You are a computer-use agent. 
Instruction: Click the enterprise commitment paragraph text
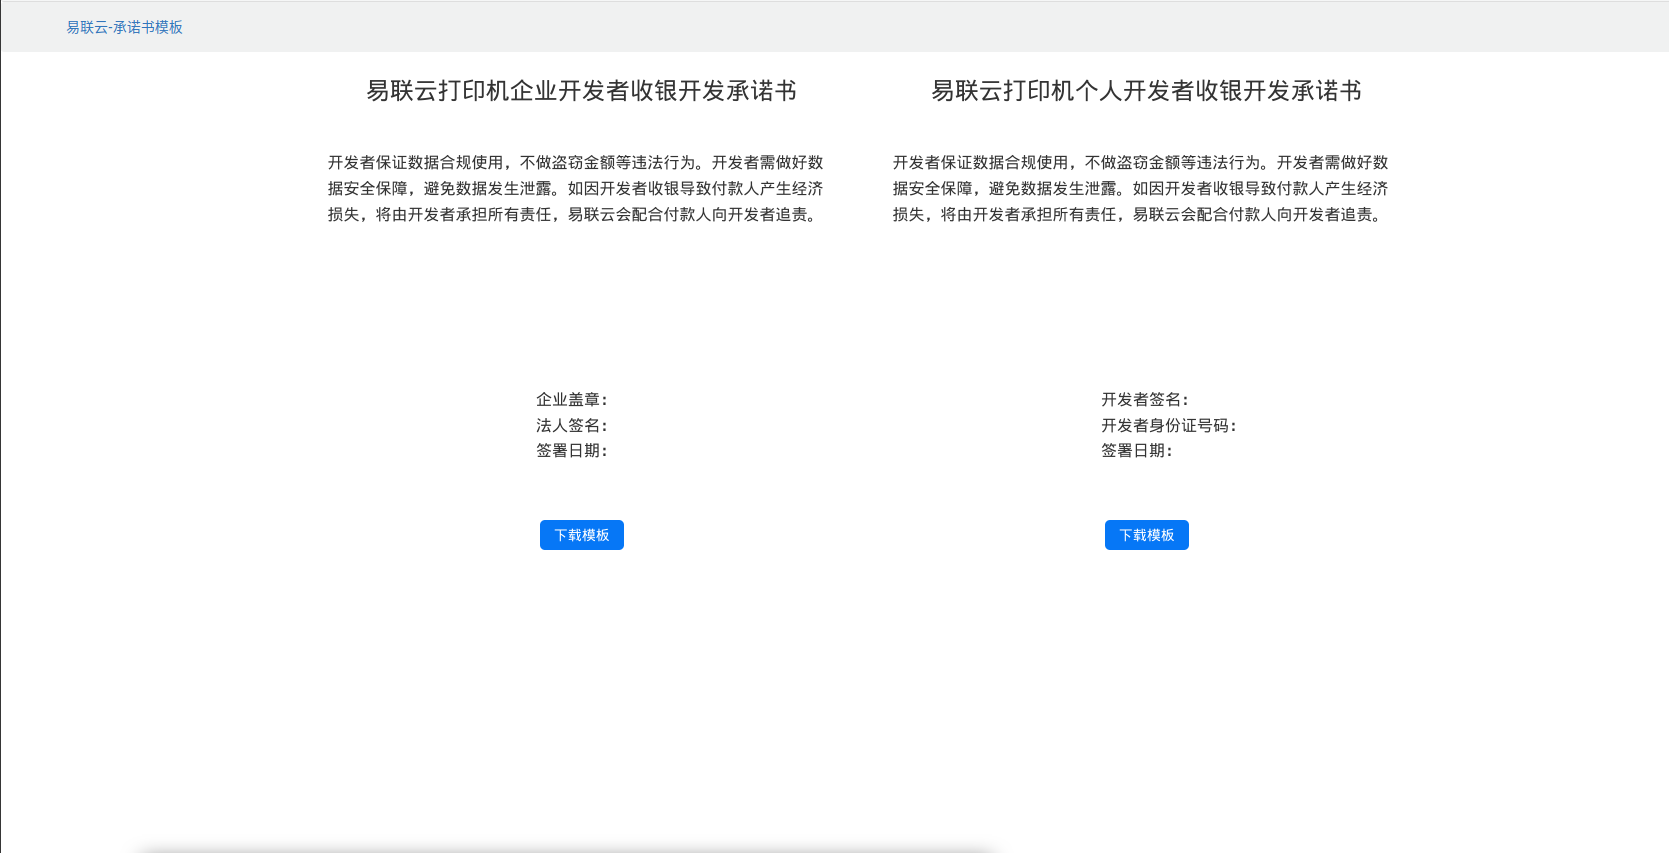(x=576, y=188)
